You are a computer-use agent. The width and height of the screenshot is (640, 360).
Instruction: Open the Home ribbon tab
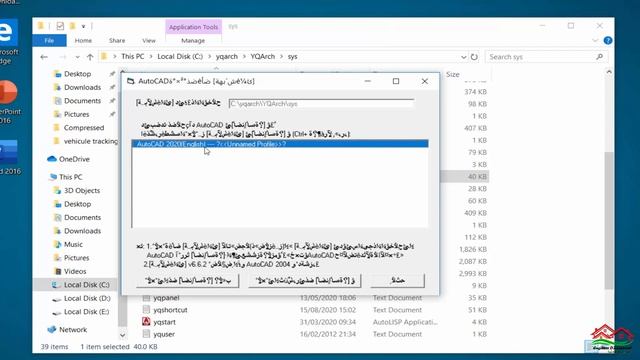click(x=83, y=40)
